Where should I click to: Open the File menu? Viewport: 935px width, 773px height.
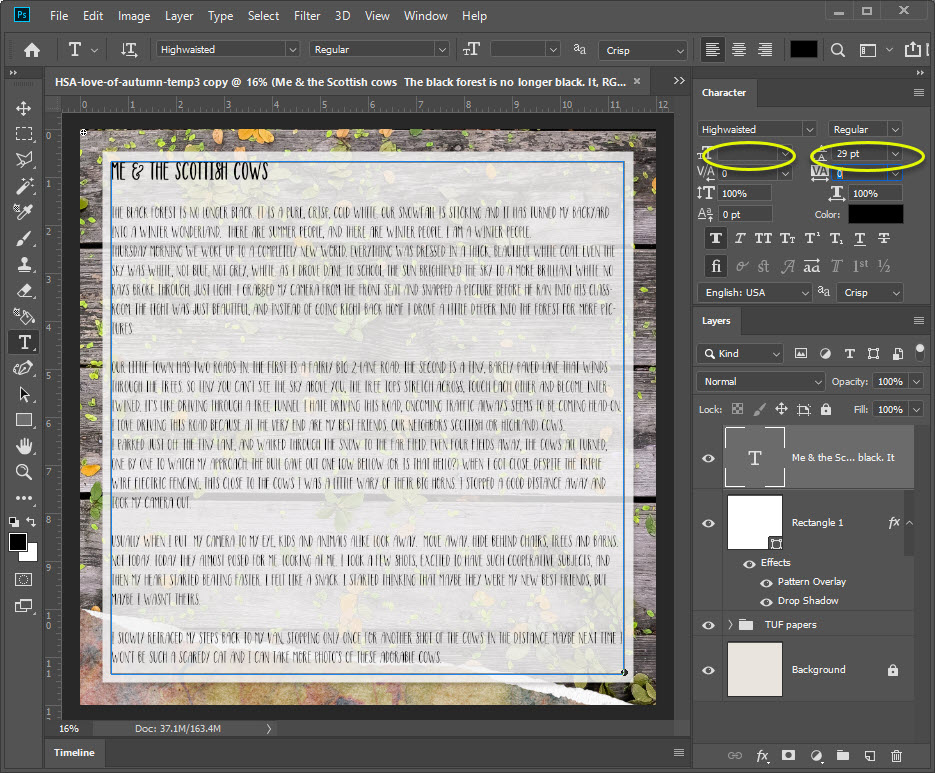pyautogui.click(x=58, y=16)
